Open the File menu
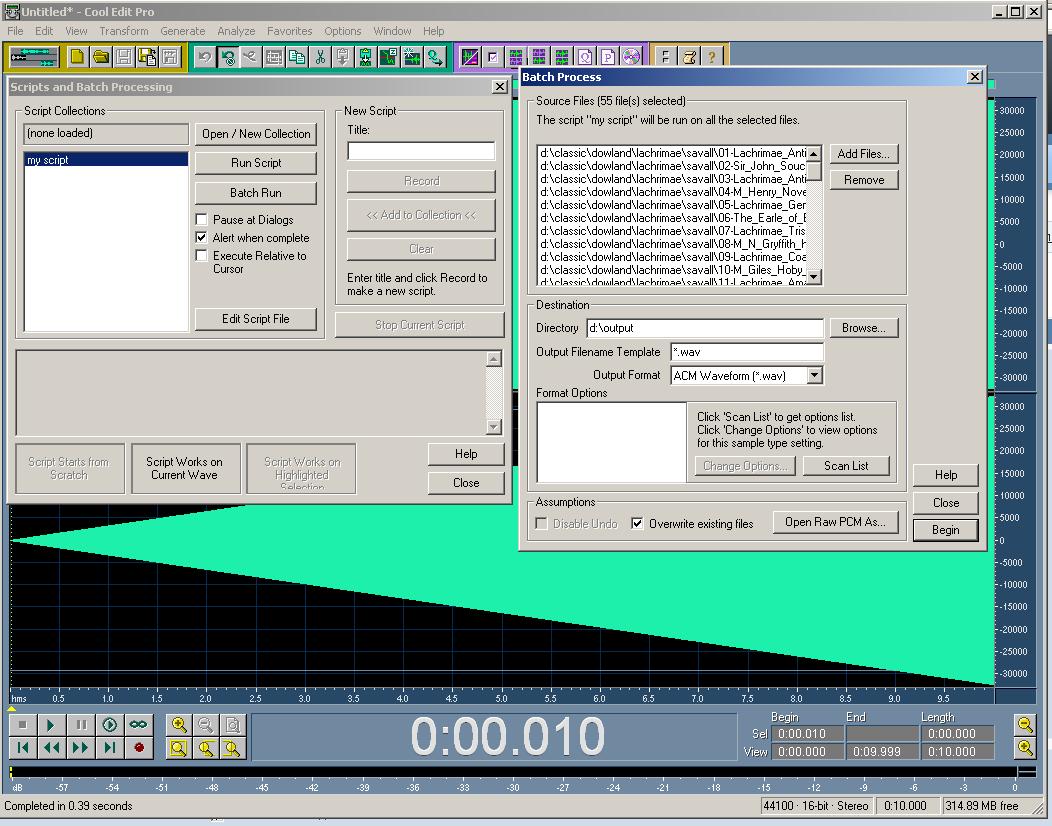This screenshot has width=1052, height=826. 15,31
